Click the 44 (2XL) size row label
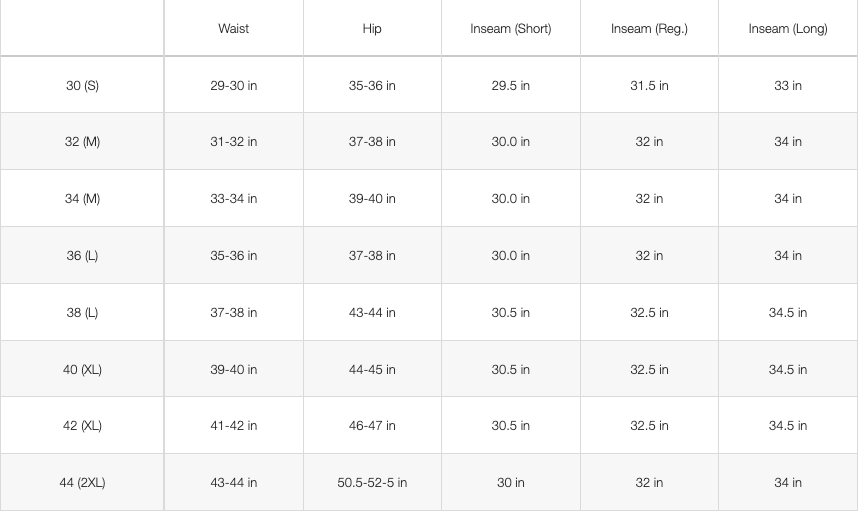Viewport: 859px width, 511px height. point(82,483)
